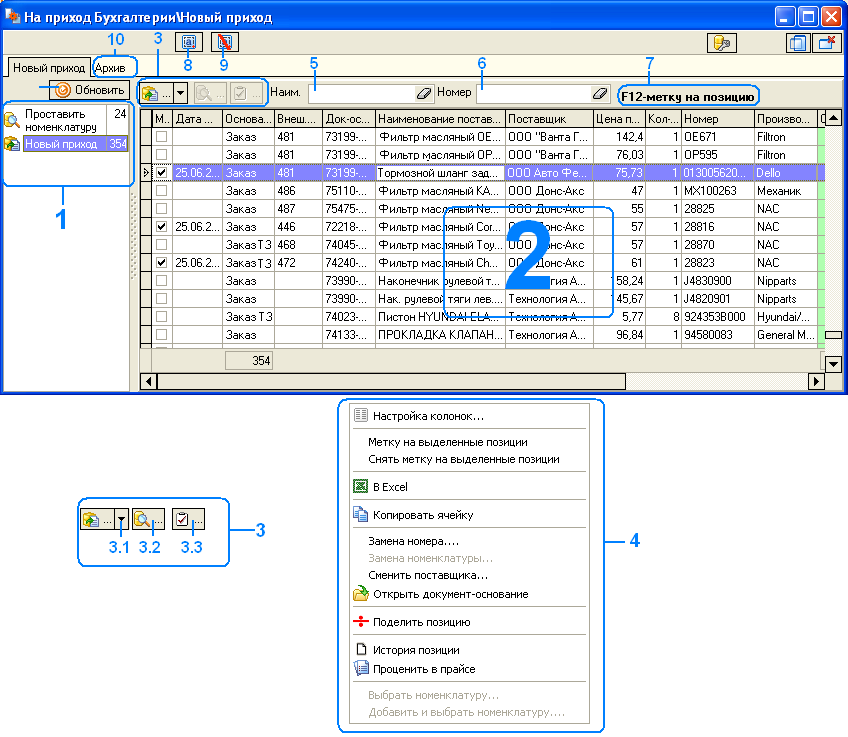Select the Новый приход tab
Image resolution: width=848 pixels, height=737 pixels.
[49, 68]
